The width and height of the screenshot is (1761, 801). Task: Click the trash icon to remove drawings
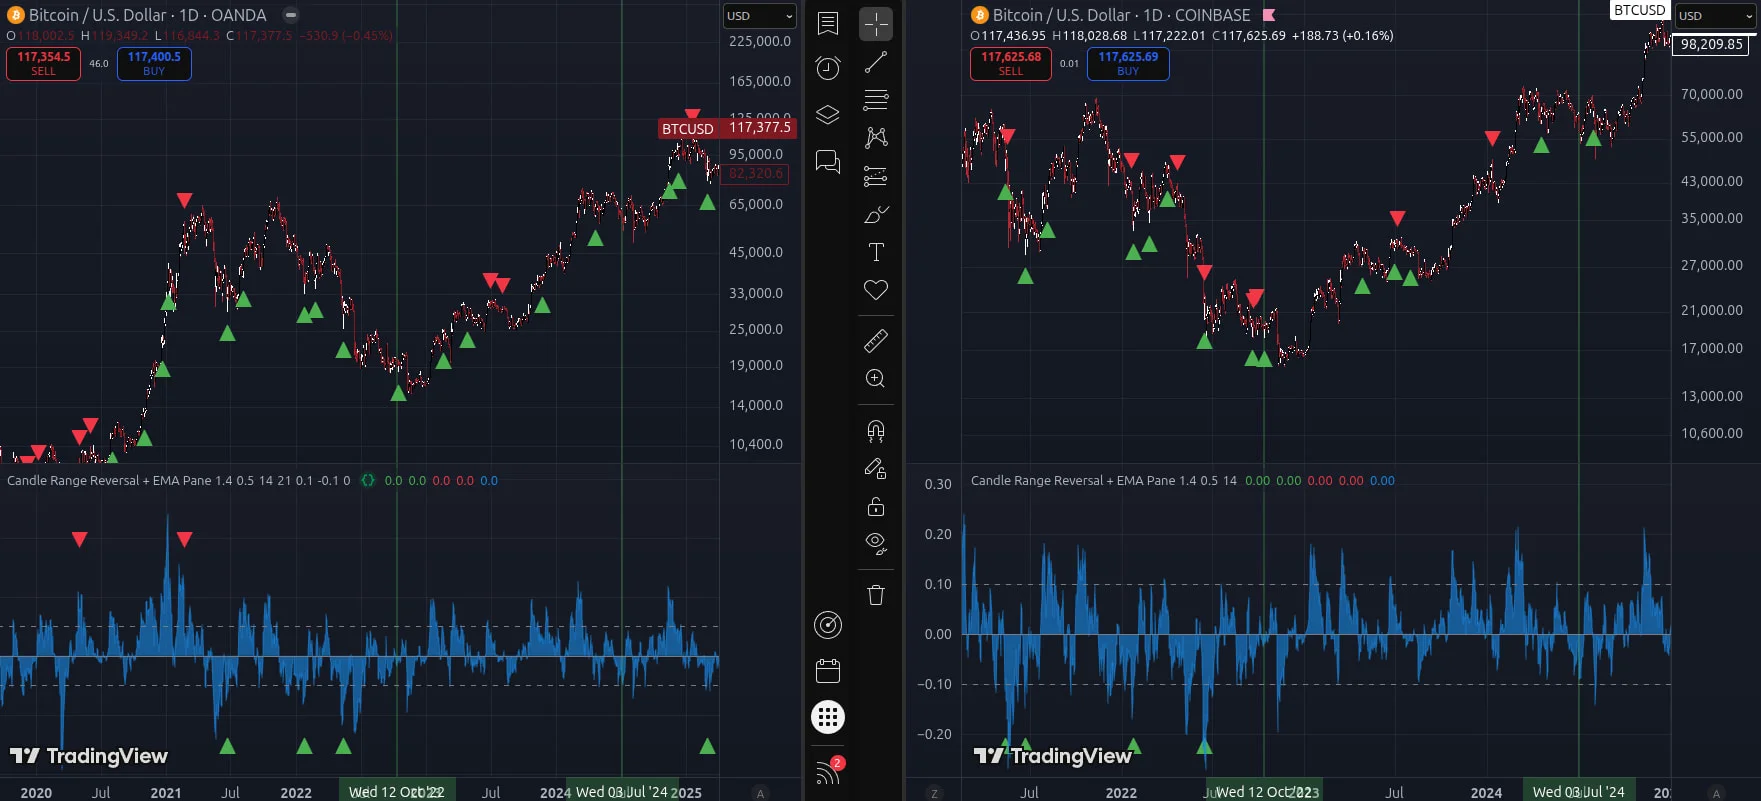876,596
